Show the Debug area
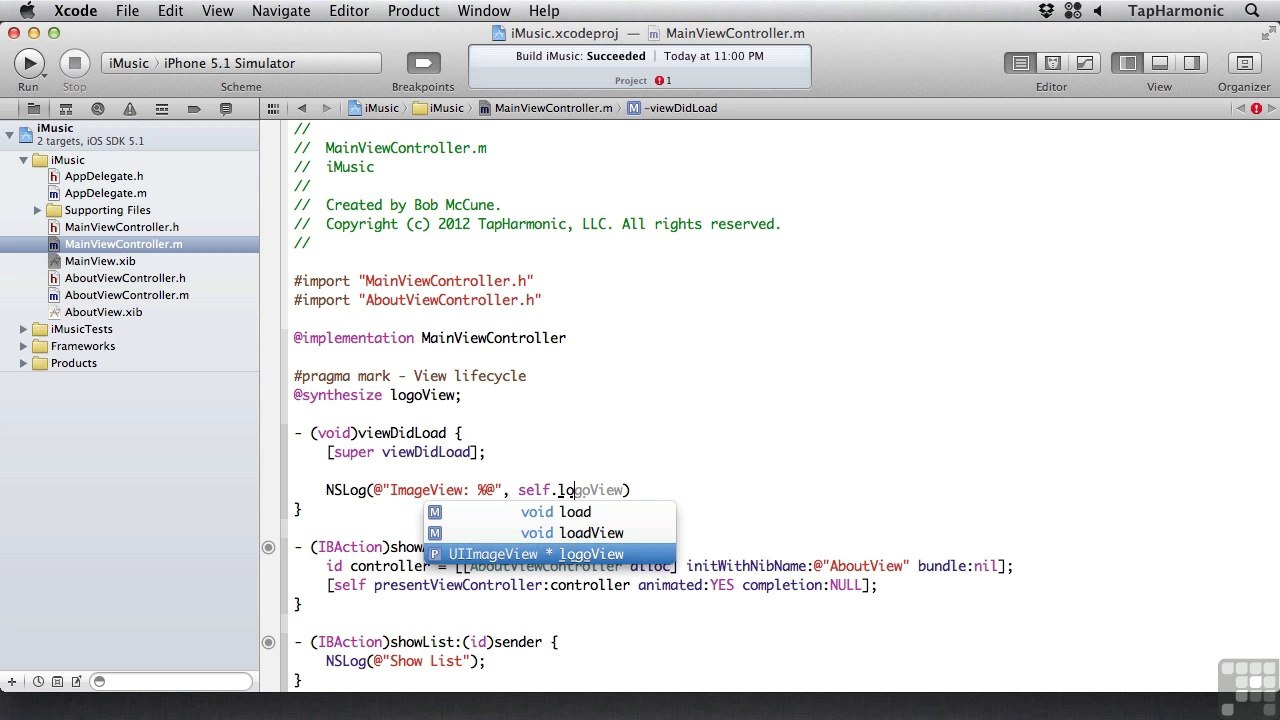The image size is (1280, 720). pyautogui.click(x=1160, y=63)
